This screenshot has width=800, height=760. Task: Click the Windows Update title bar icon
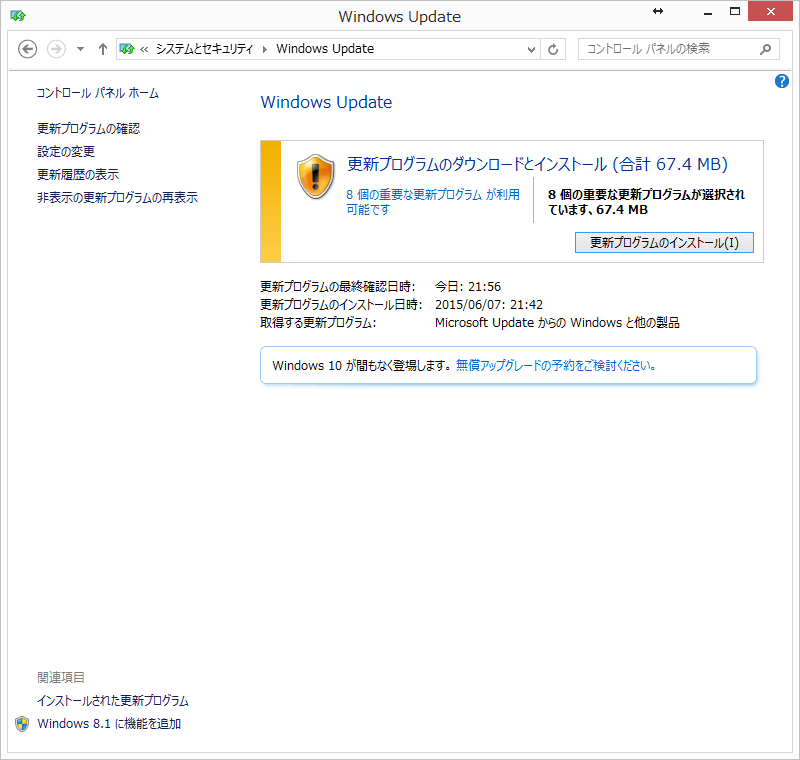(x=18, y=16)
